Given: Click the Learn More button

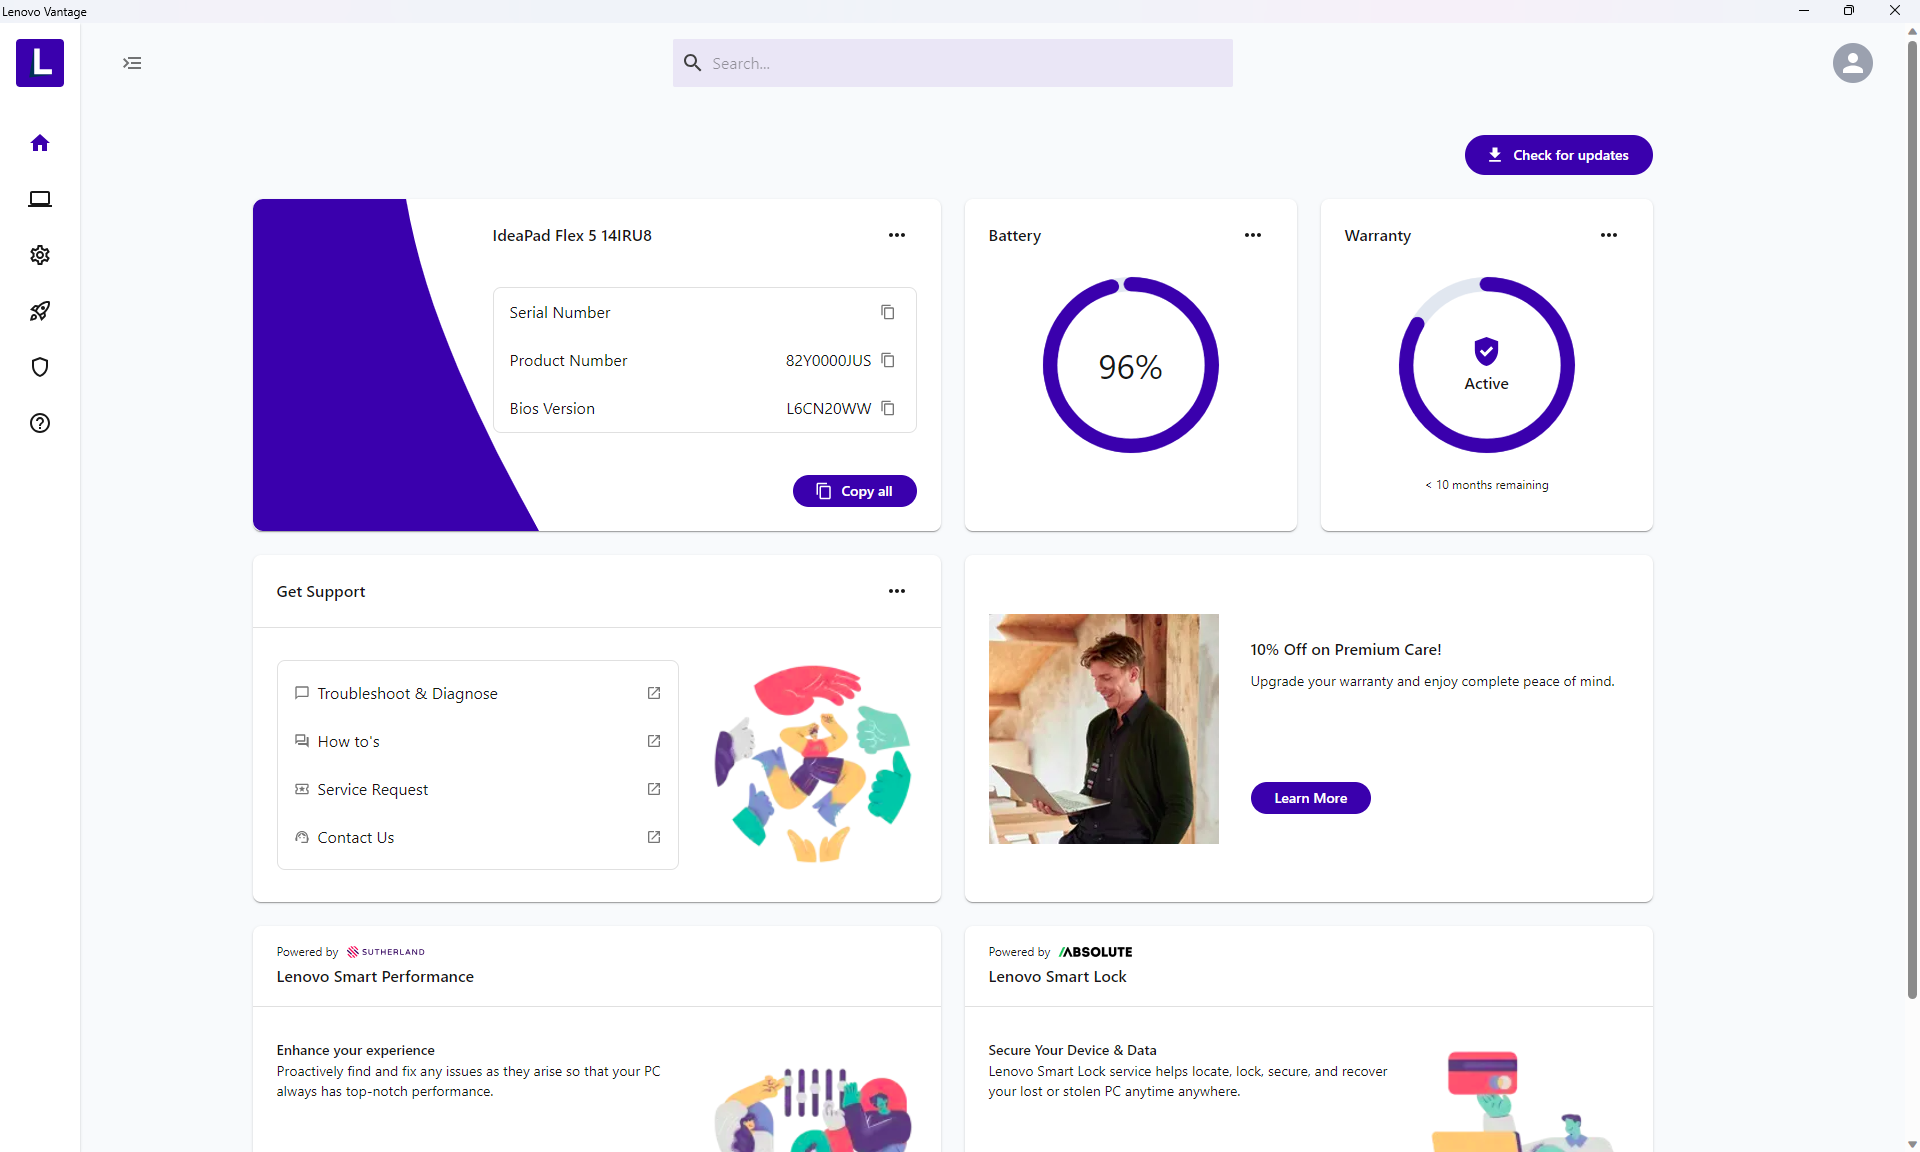Looking at the screenshot, I should click(x=1310, y=798).
